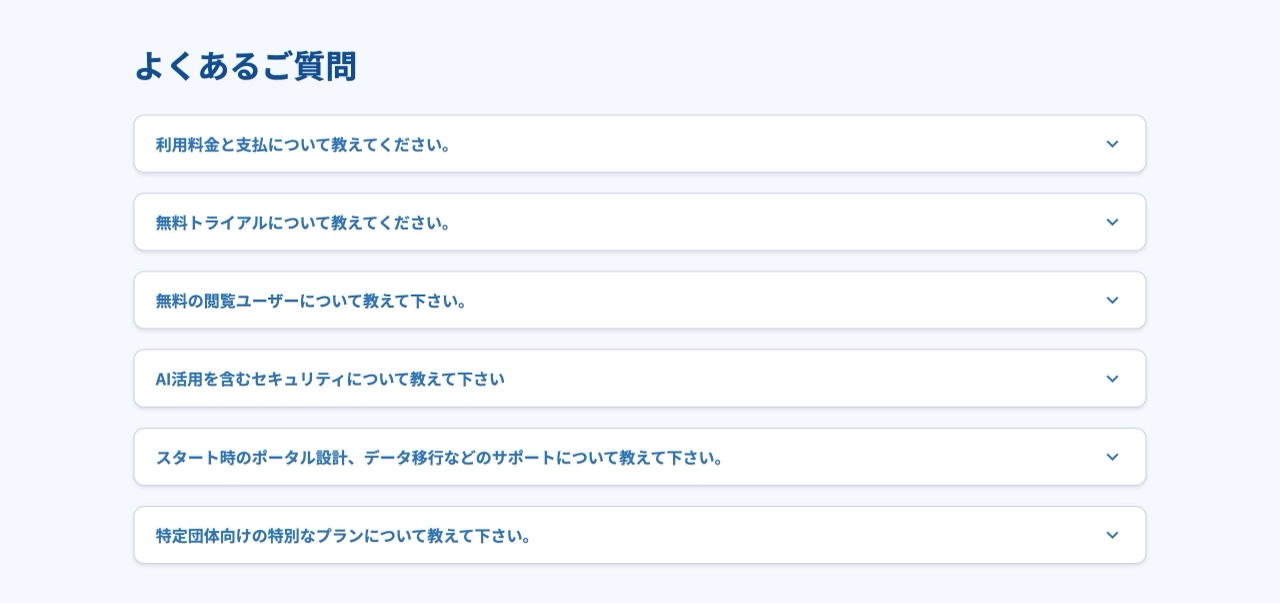Open the 利用料金と支払 question

point(302,144)
